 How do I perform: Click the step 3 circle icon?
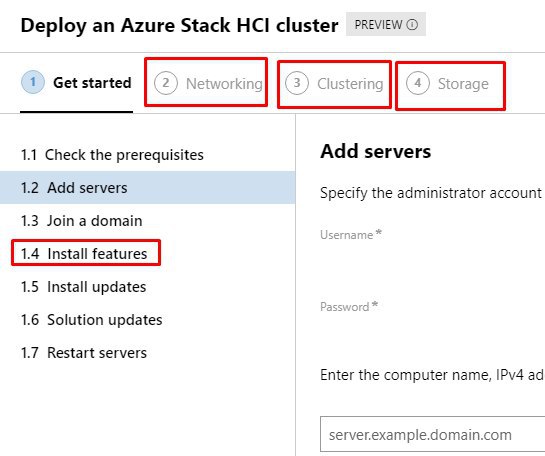(296, 83)
